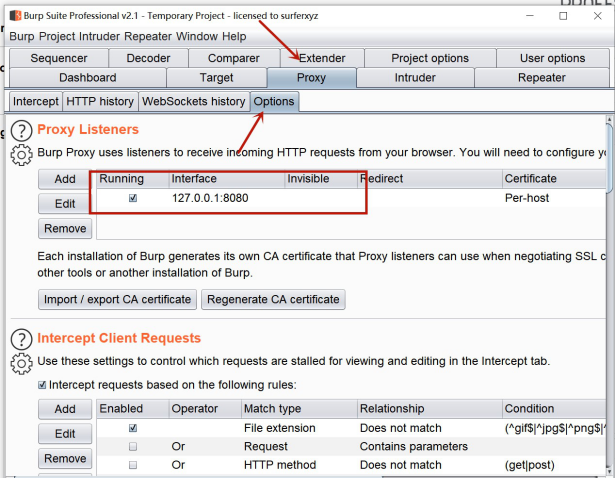Toggle the Running checkbox for 127.0.0.1:8080 listener
Image resolution: width=616 pixels, height=478 pixels.
coord(133,198)
